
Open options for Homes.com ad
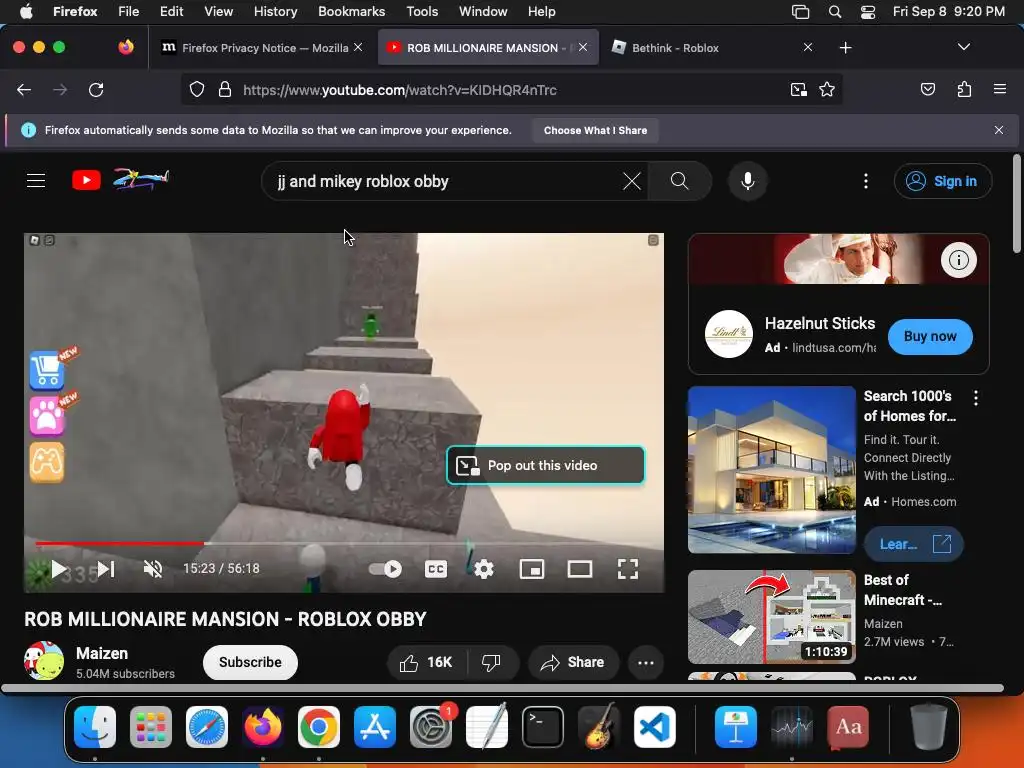click(x=976, y=398)
